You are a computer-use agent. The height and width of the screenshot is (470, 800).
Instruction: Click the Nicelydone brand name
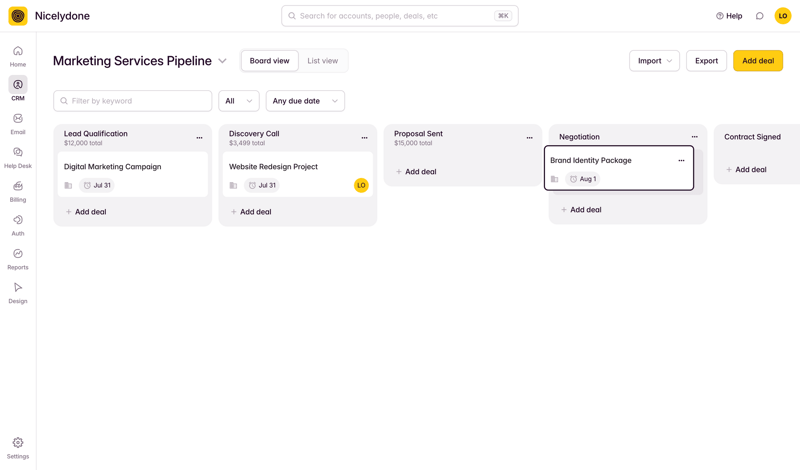pyautogui.click(x=62, y=16)
